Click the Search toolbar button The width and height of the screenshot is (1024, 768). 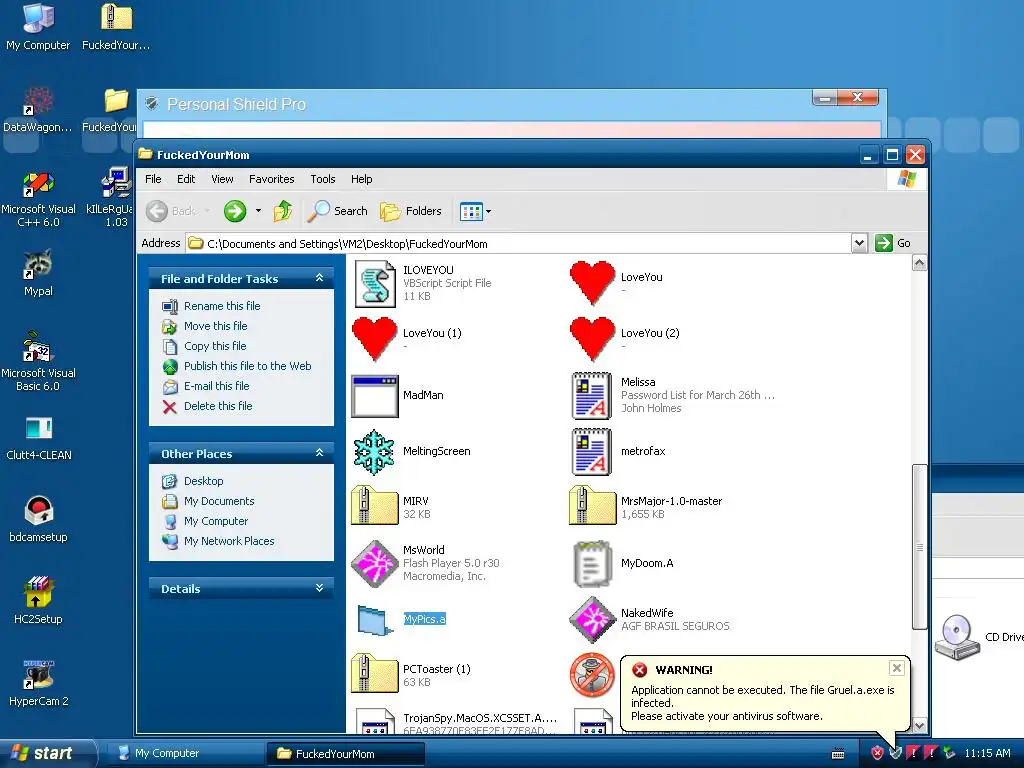(337, 211)
